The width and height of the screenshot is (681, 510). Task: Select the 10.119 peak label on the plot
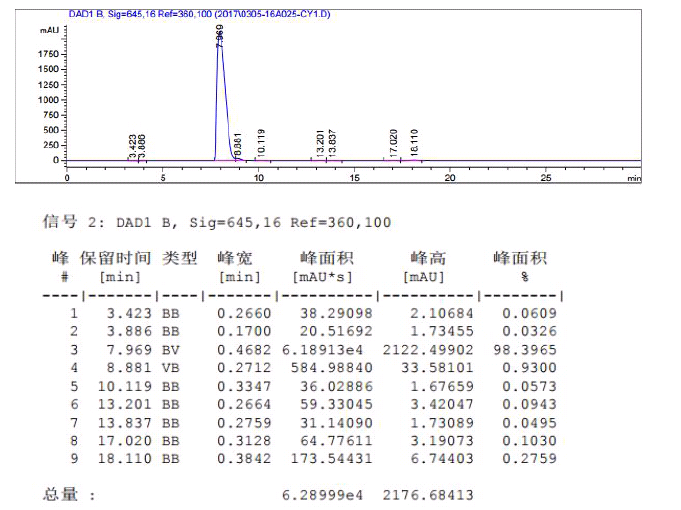[260, 141]
